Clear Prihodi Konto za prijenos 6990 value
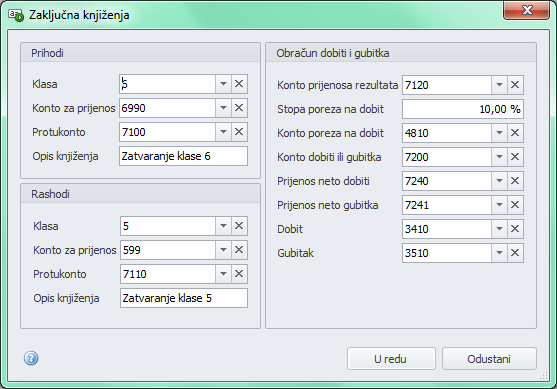557x389 pixels. (x=239, y=108)
